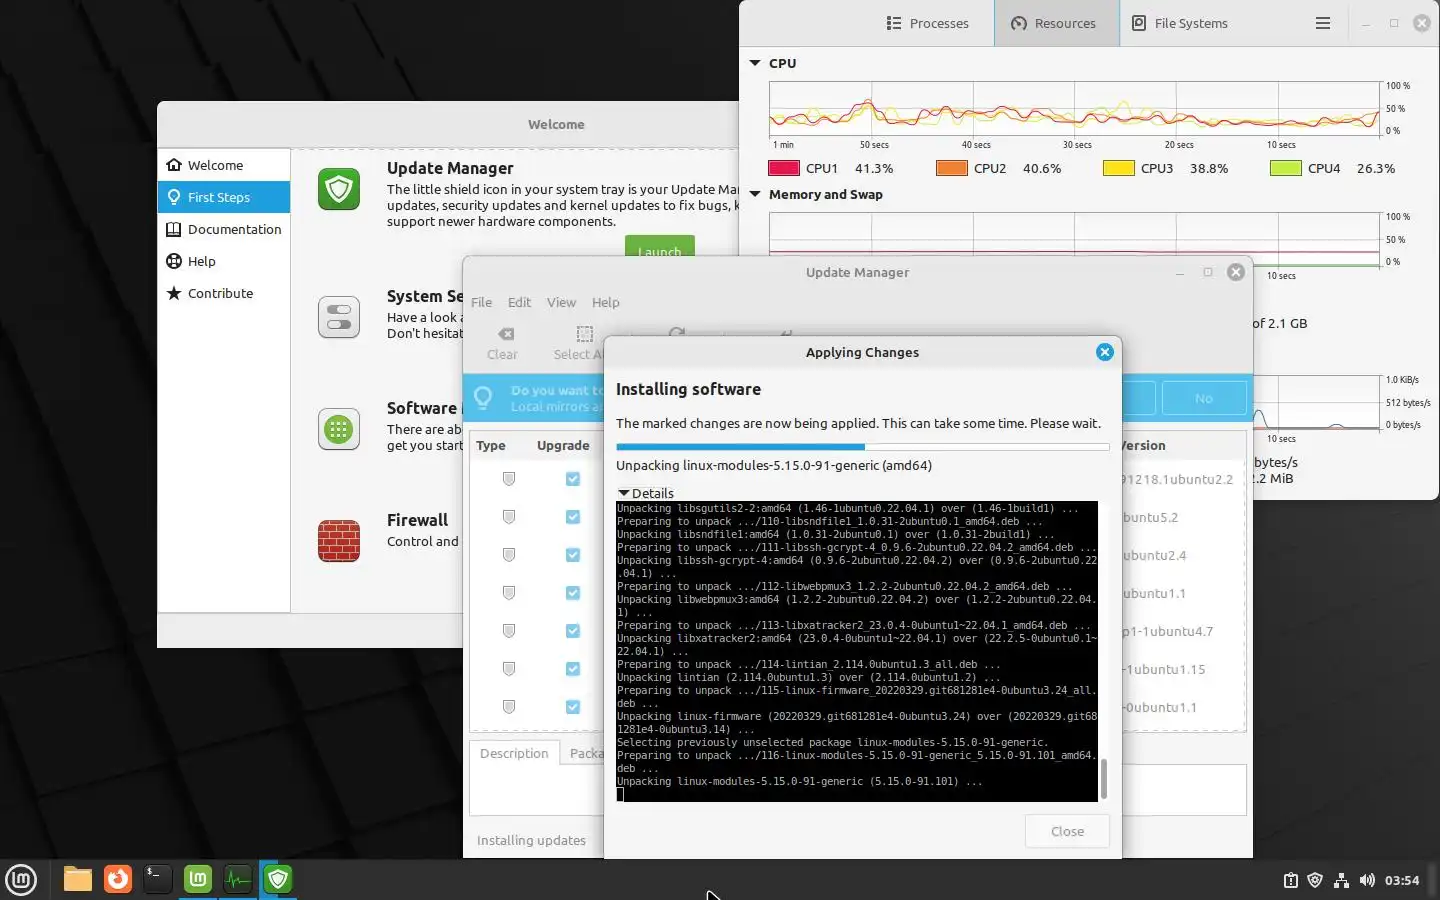Viewport: 1440px width, 900px height.
Task: Open the network tray icon
Action: [x=1341, y=881]
